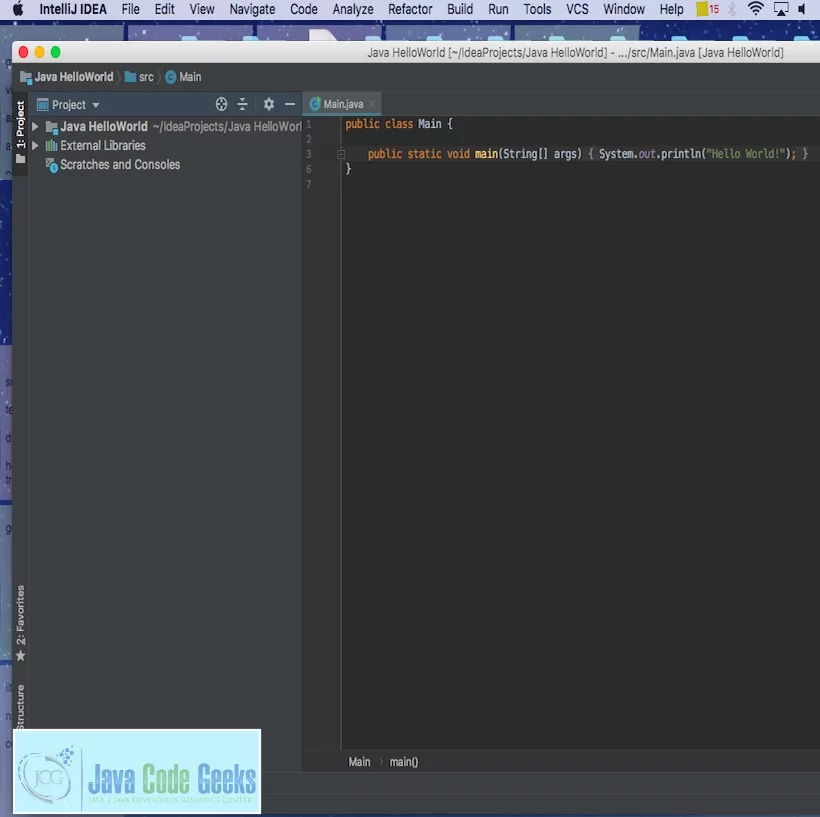Close the Main.java tab

click(372, 104)
